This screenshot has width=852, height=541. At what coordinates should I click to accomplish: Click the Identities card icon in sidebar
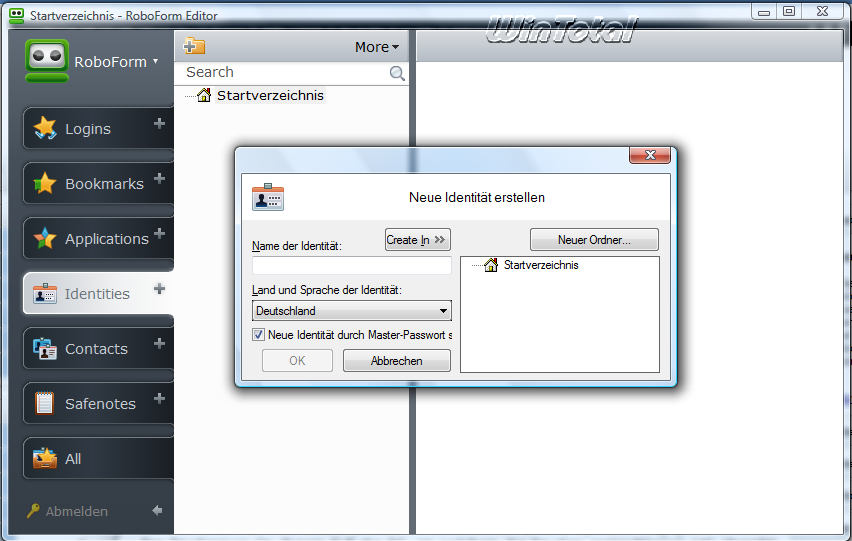point(45,293)
